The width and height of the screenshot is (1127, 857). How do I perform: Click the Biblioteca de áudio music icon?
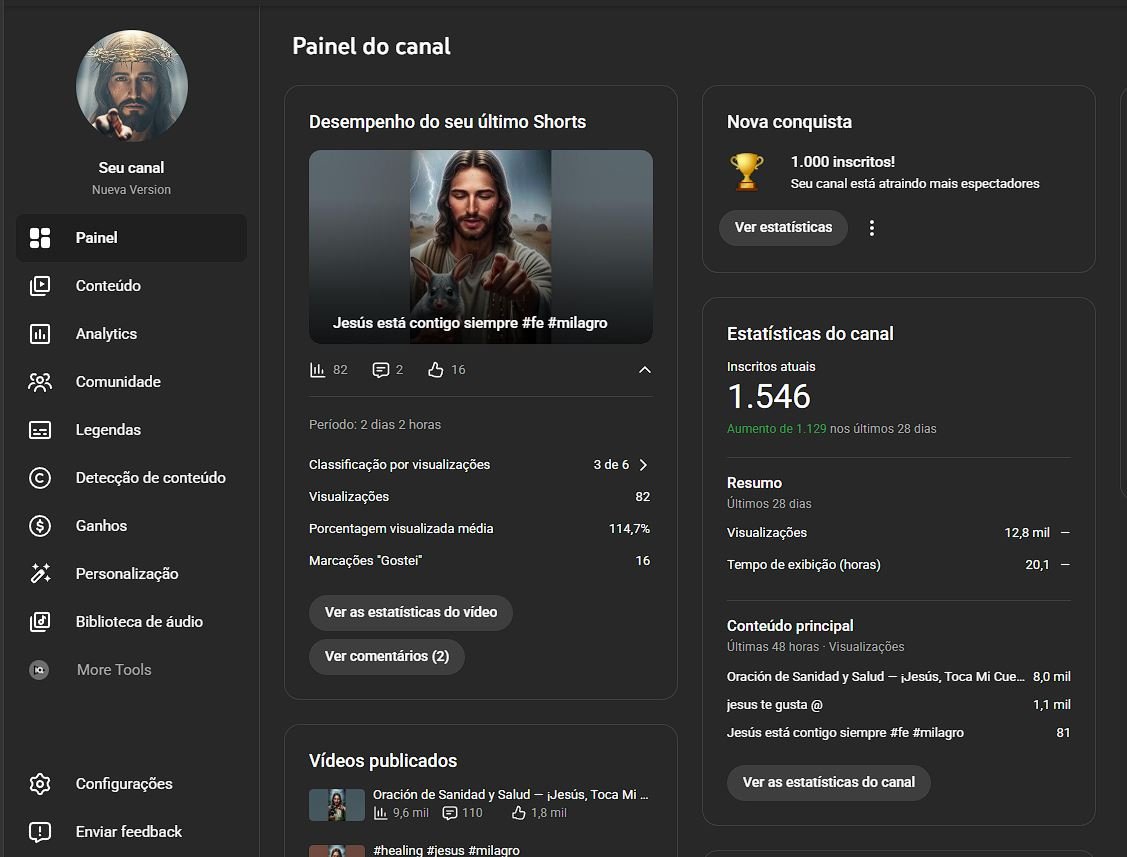click(x=40, y=622)
